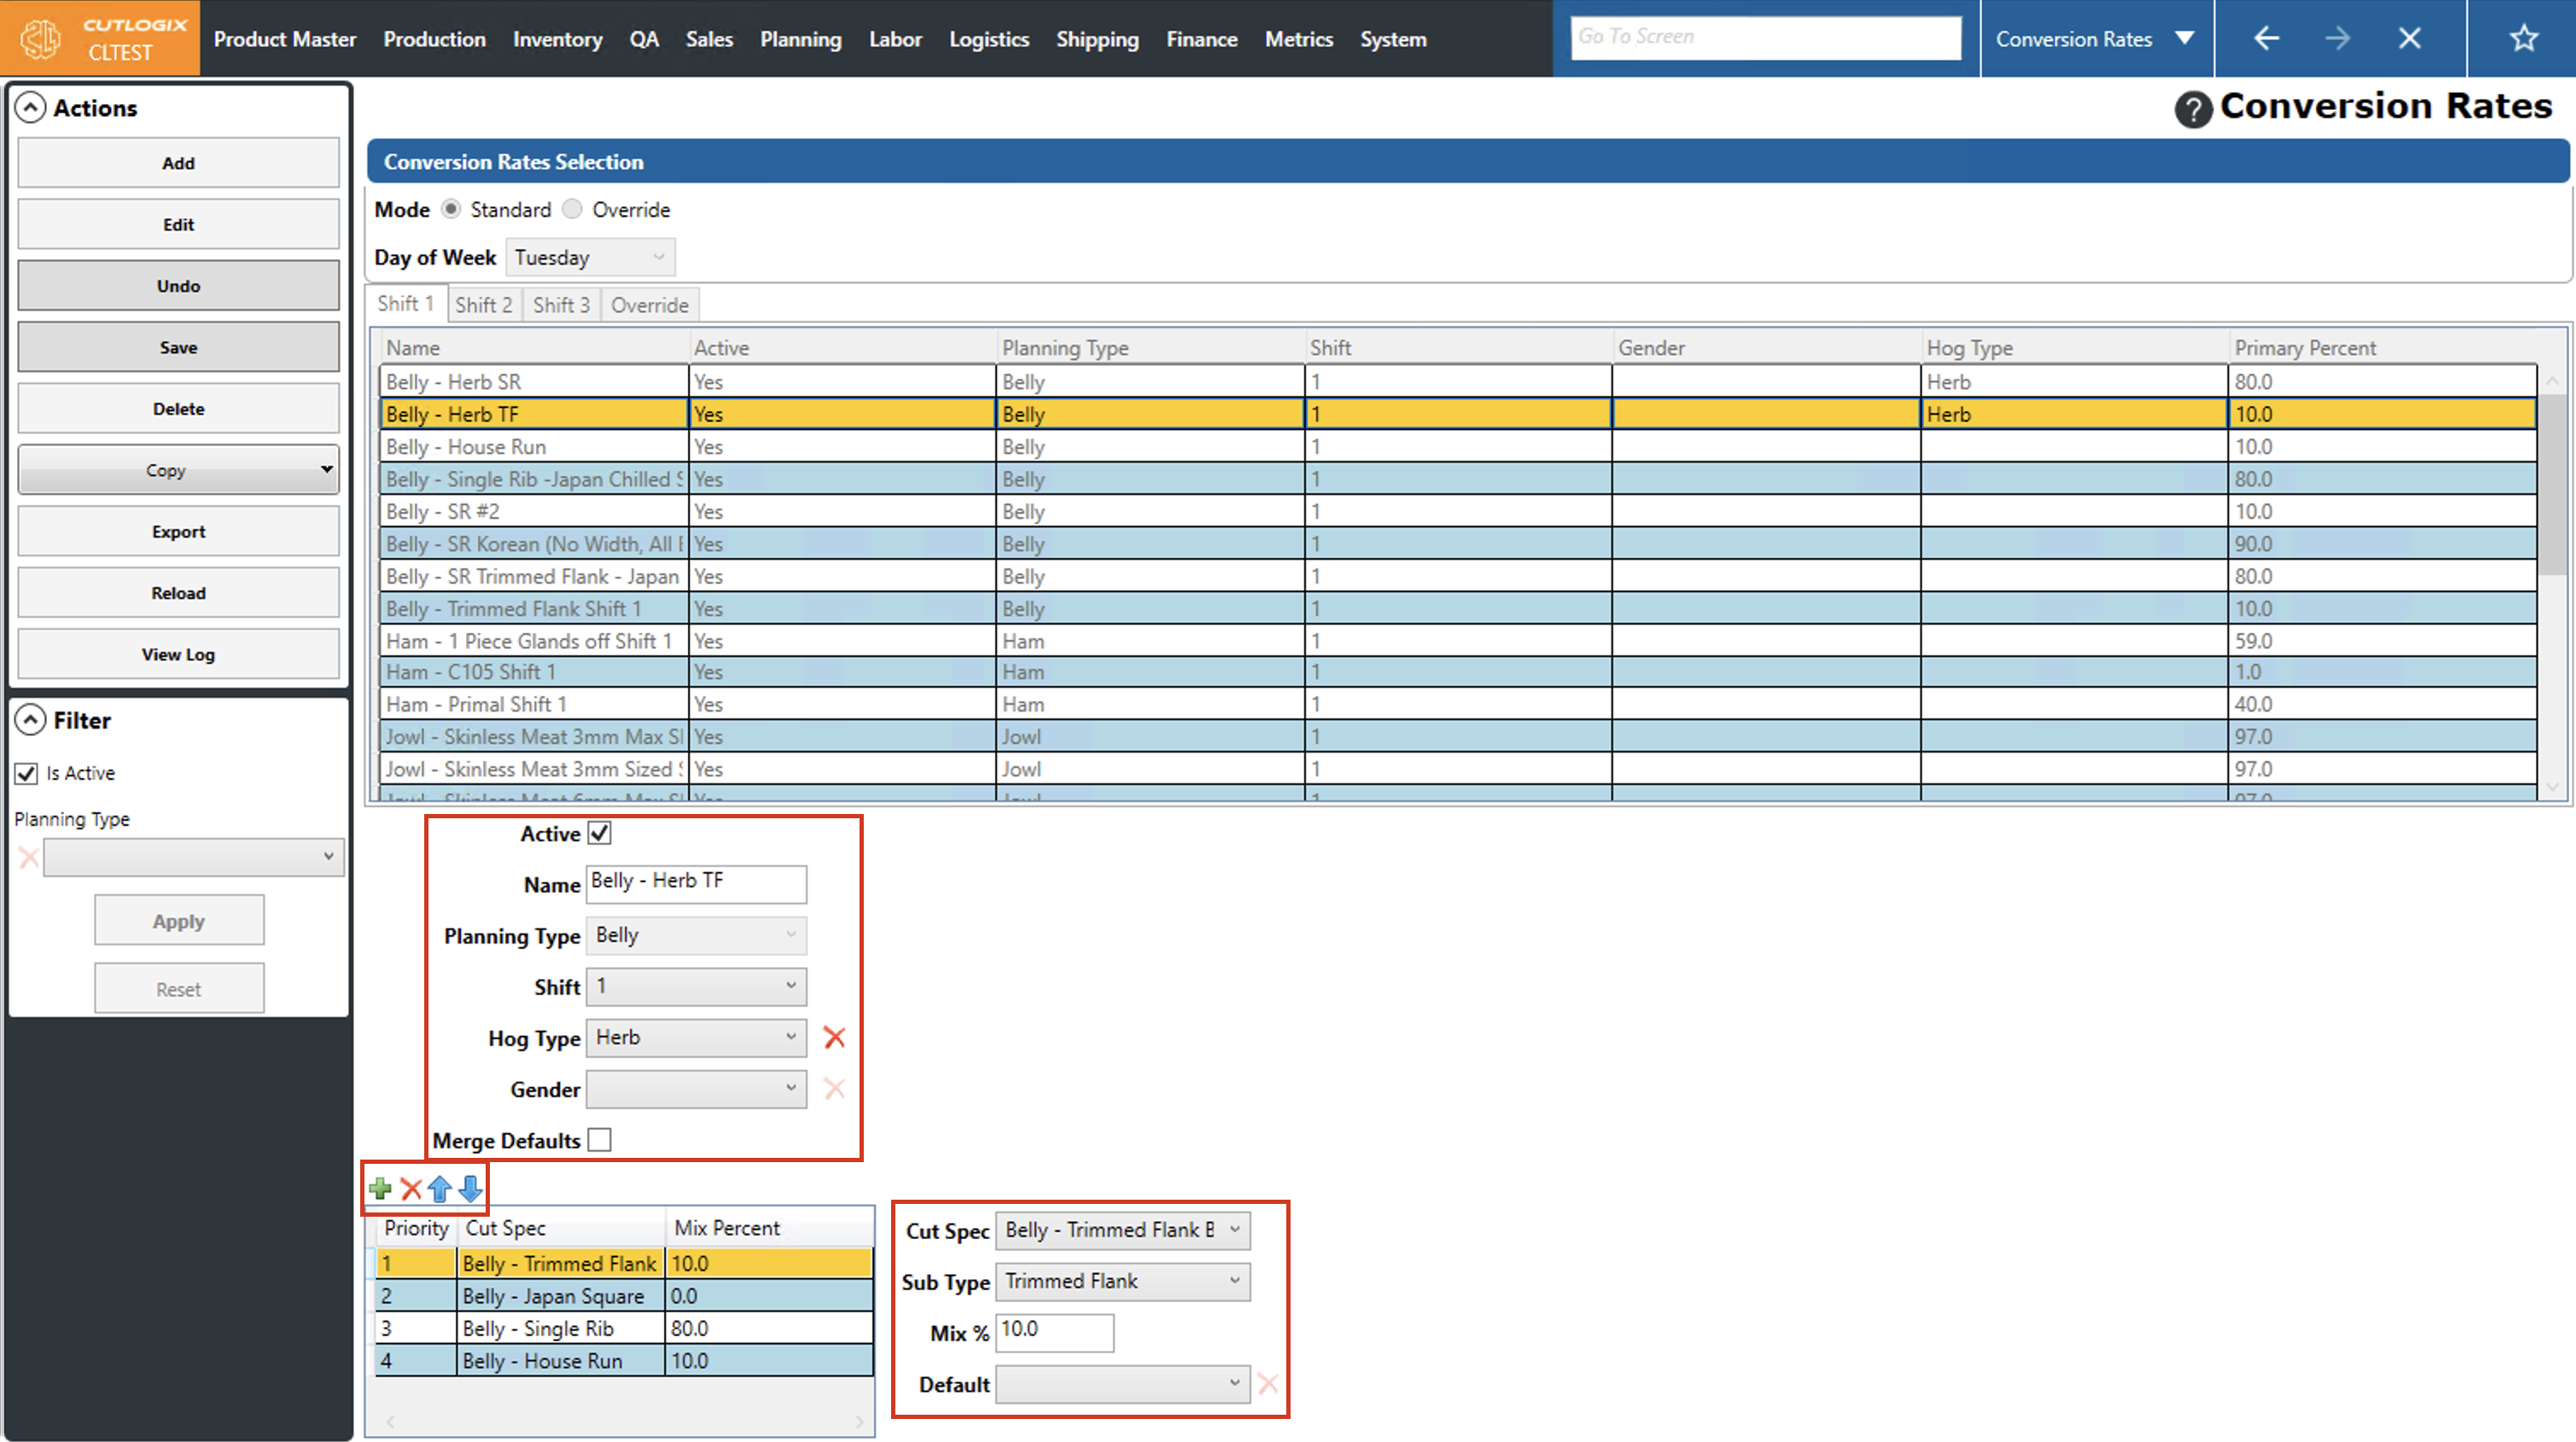
Task: Click the Go To Screen search field
Action: point(1765,37)
